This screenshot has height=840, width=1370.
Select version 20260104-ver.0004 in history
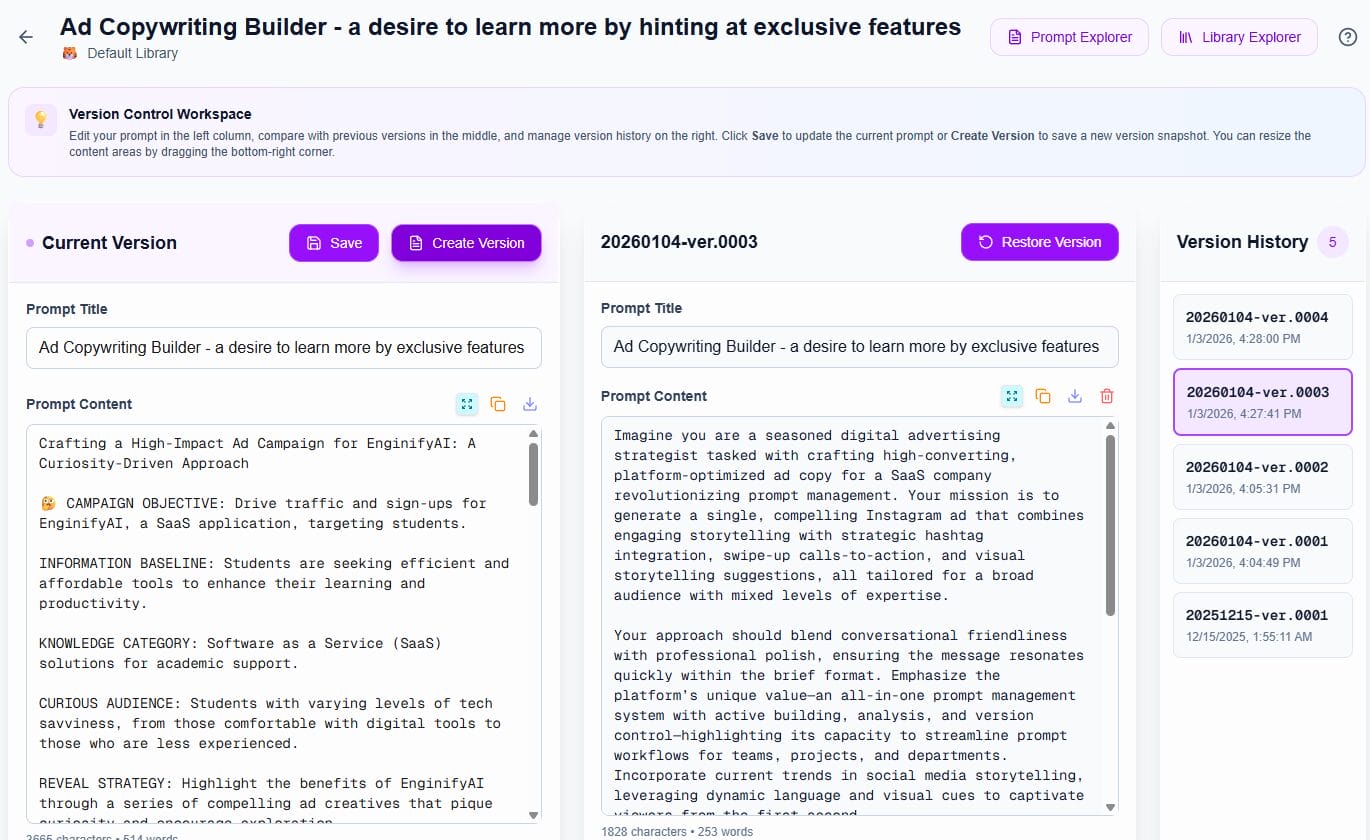tap(1262, 327)
